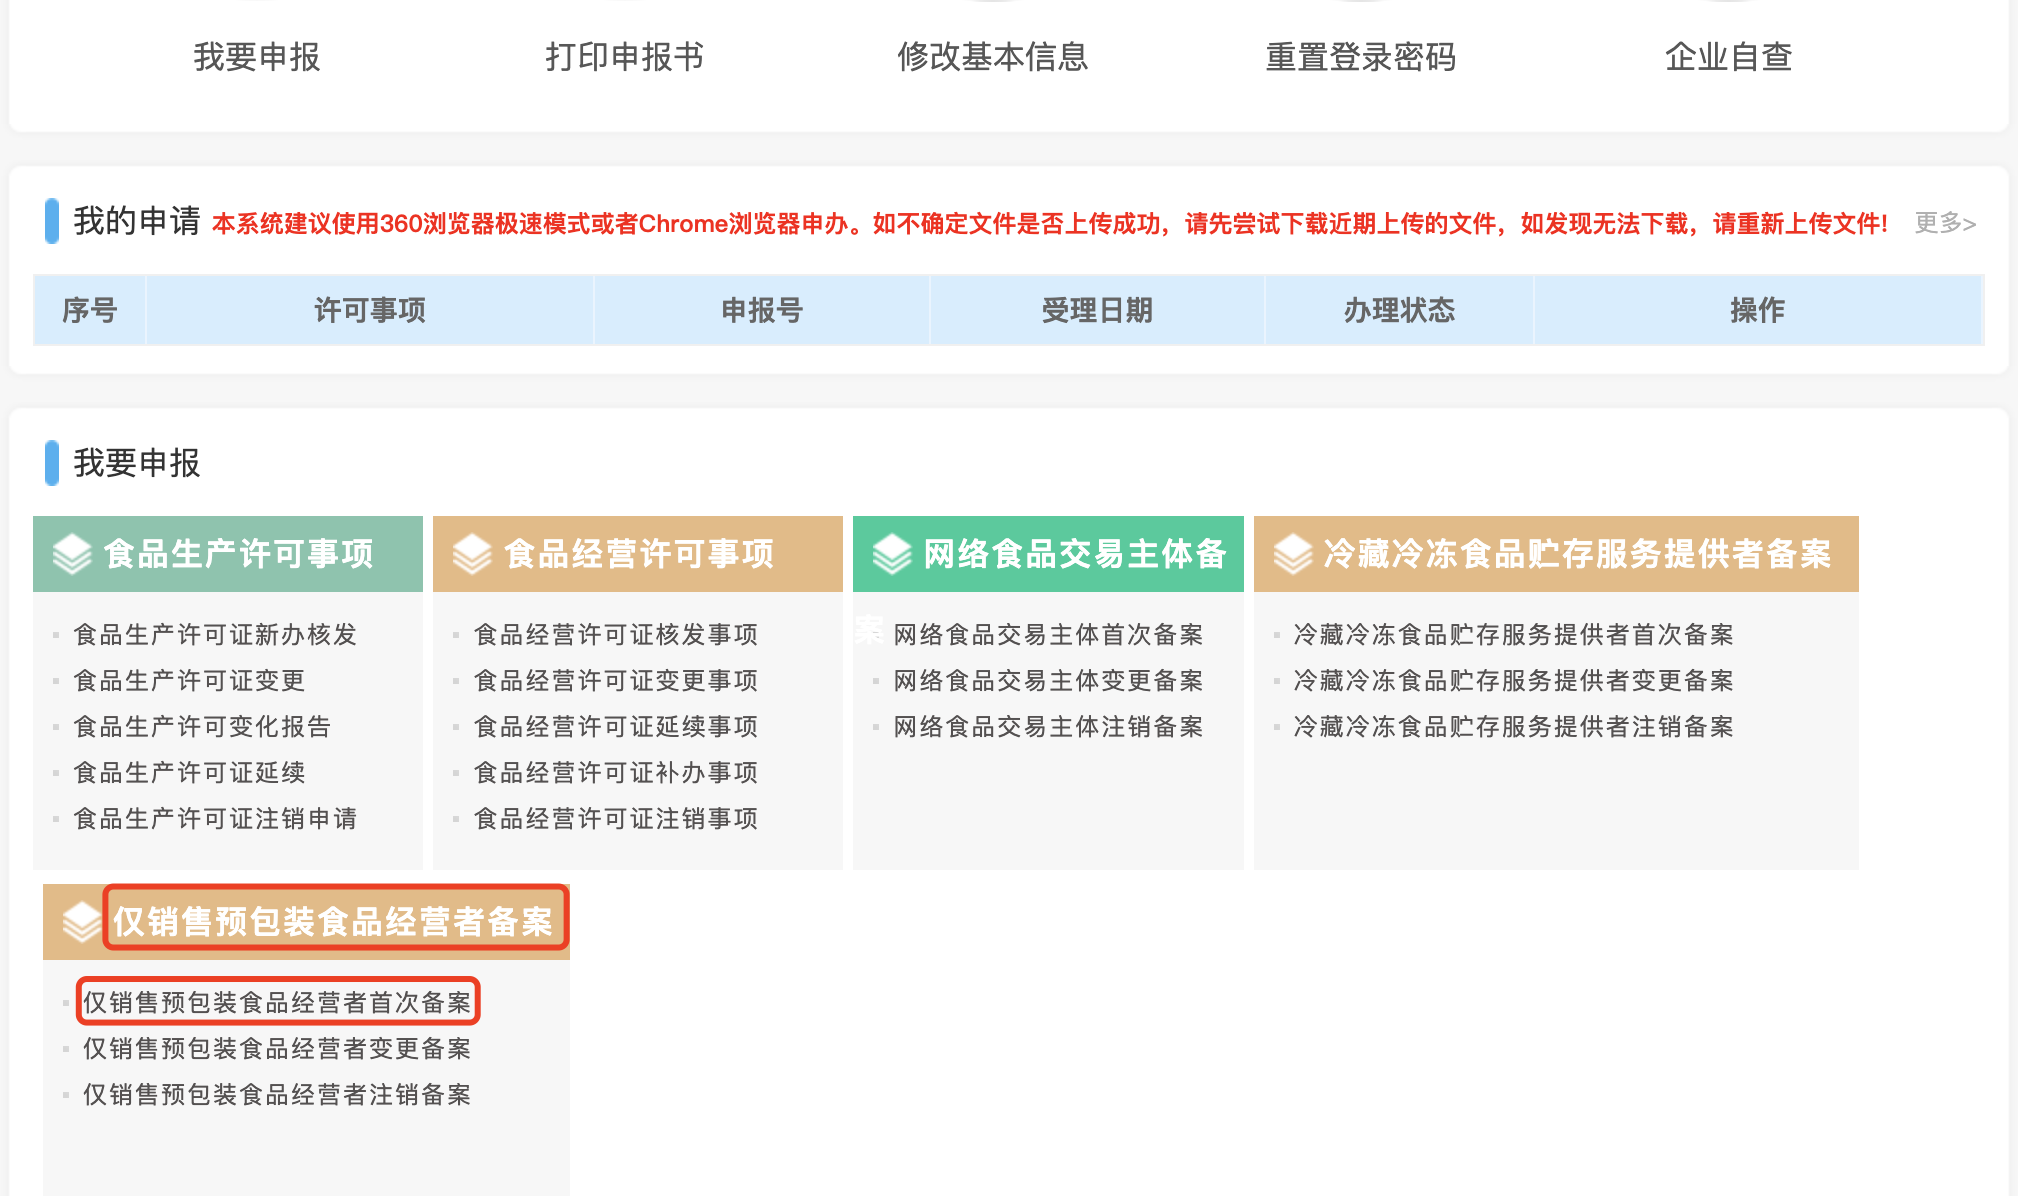Open 网络食品交易主体首次备案 link

pos(1048,635)
